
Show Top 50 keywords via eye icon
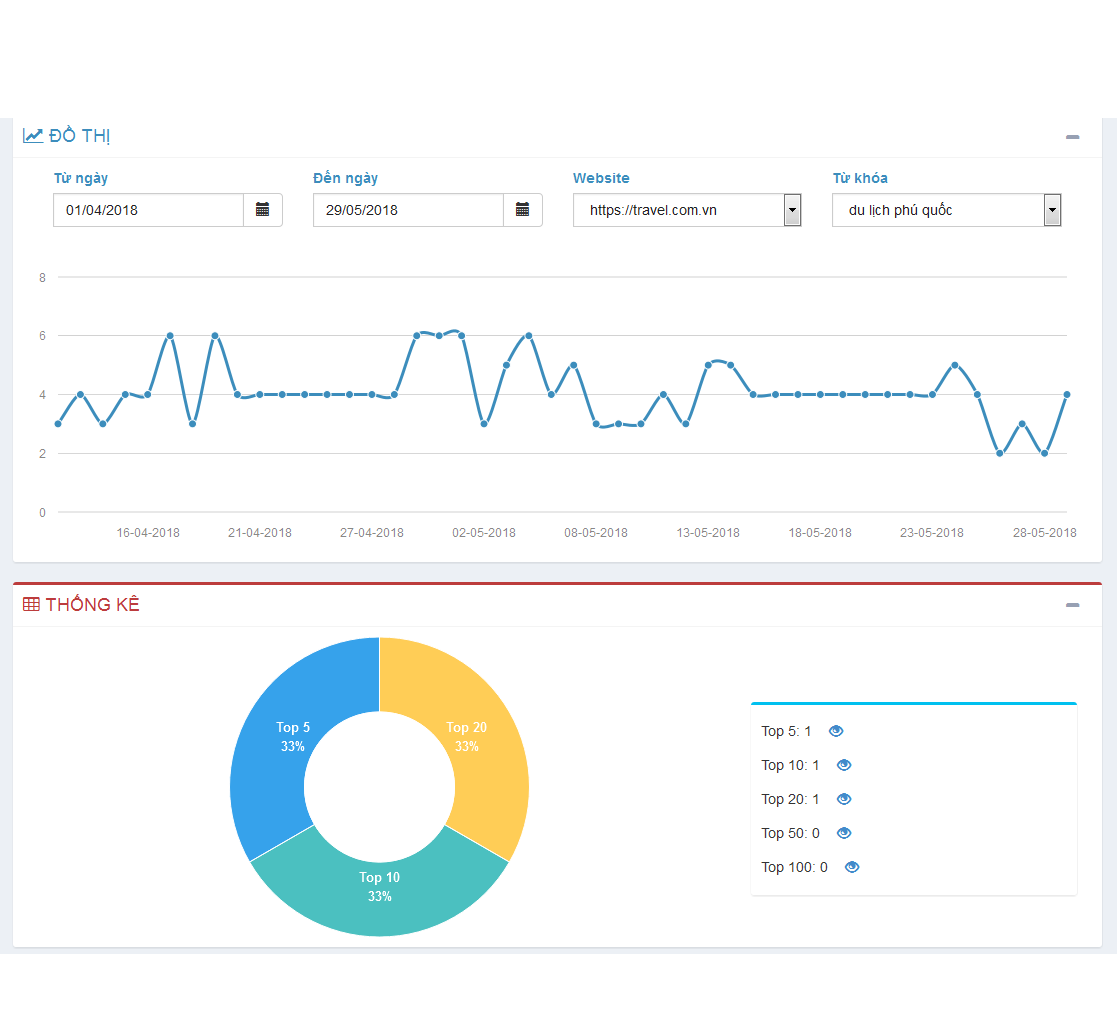(x=844, y=833)
